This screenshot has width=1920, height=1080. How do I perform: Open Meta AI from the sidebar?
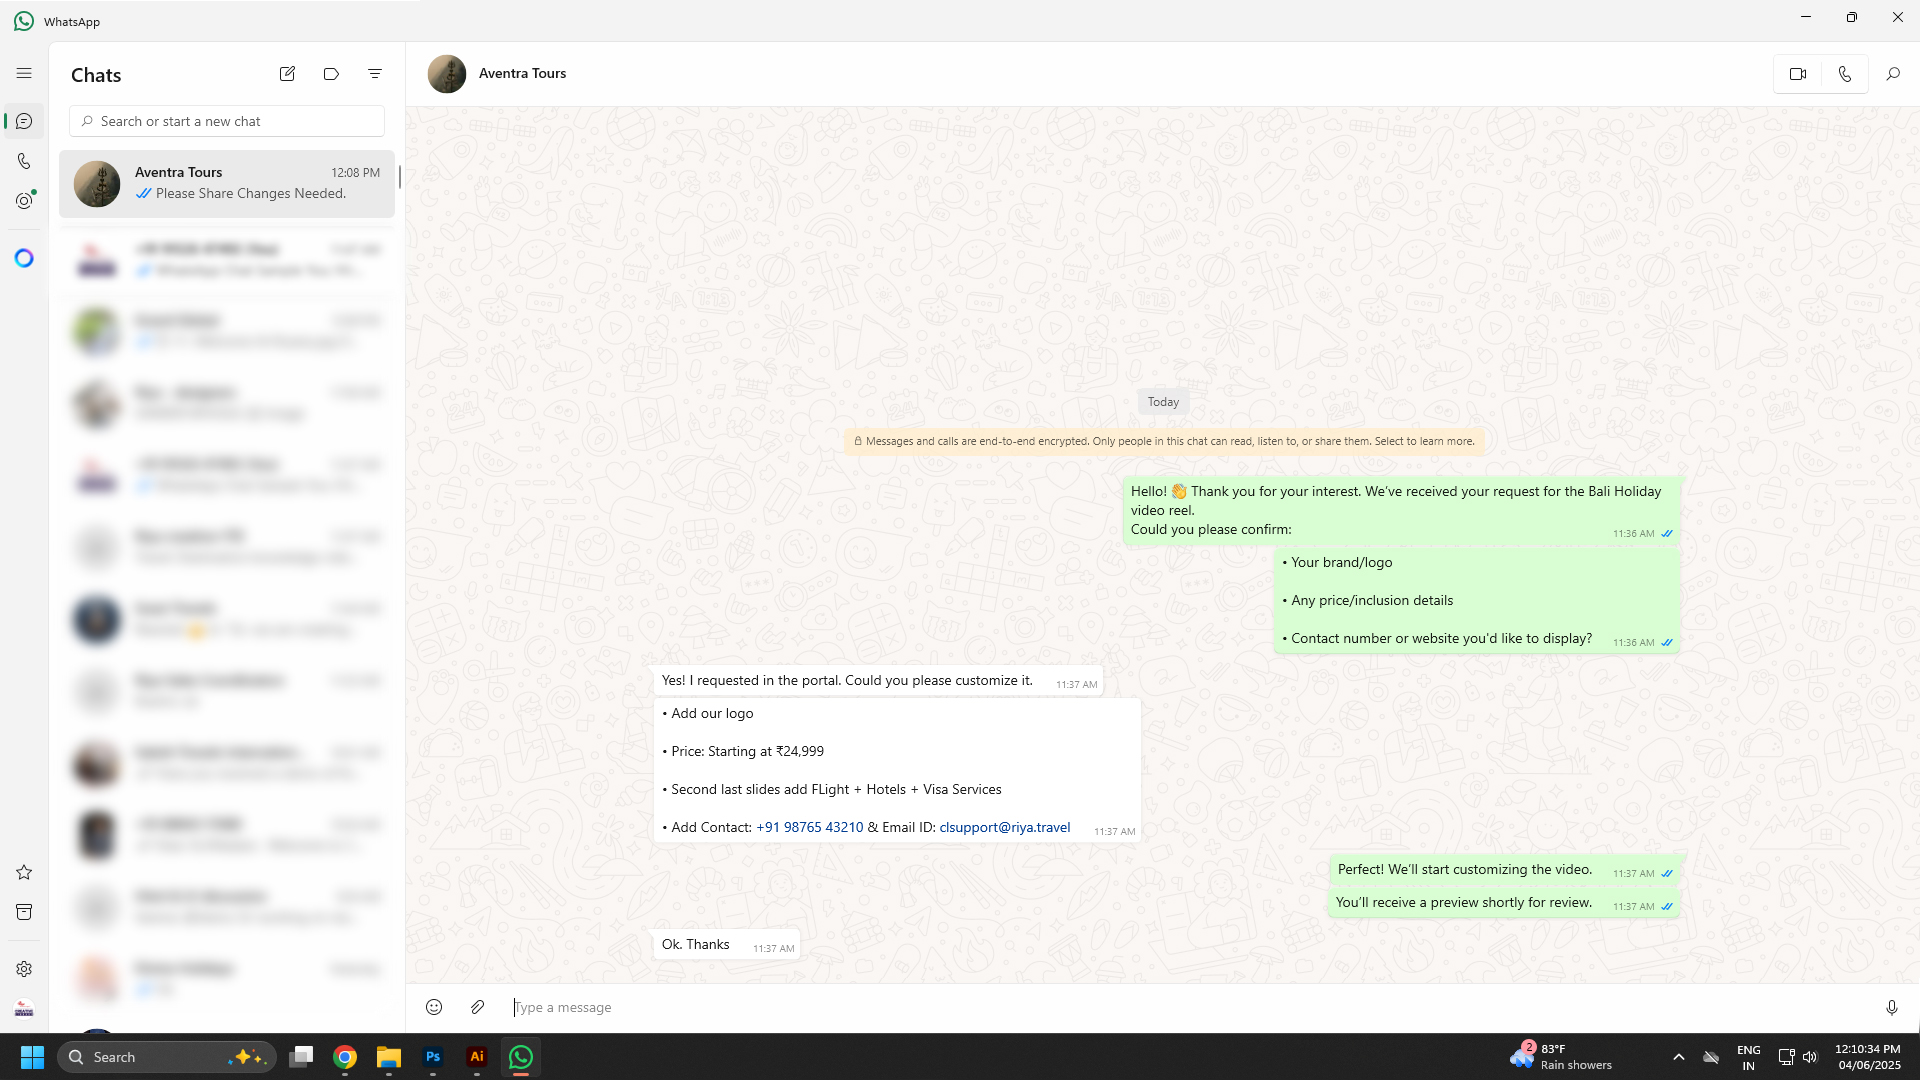pyautogui.click(x=24, y=258)
